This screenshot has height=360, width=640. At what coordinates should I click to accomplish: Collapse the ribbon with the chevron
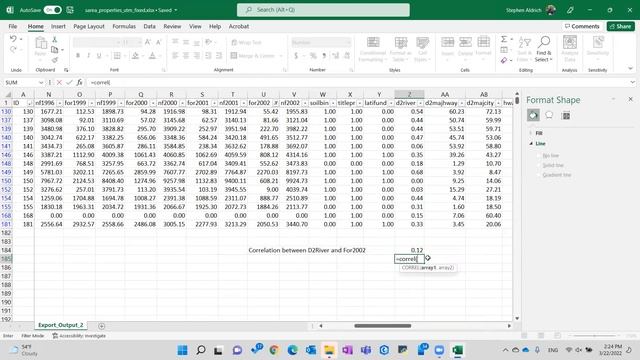pos(630,69)
